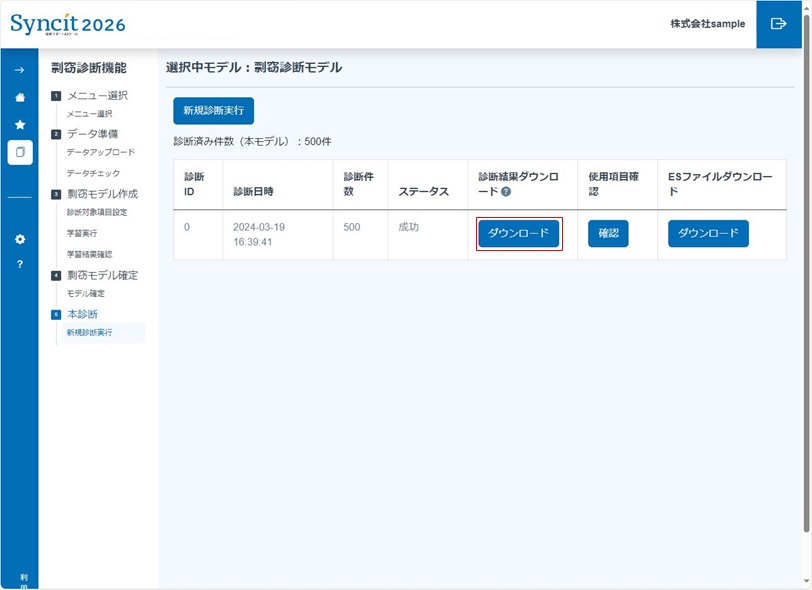Open 診断対象項目設定 page
This screenshot has height=590, width=812.
(97, 212)
